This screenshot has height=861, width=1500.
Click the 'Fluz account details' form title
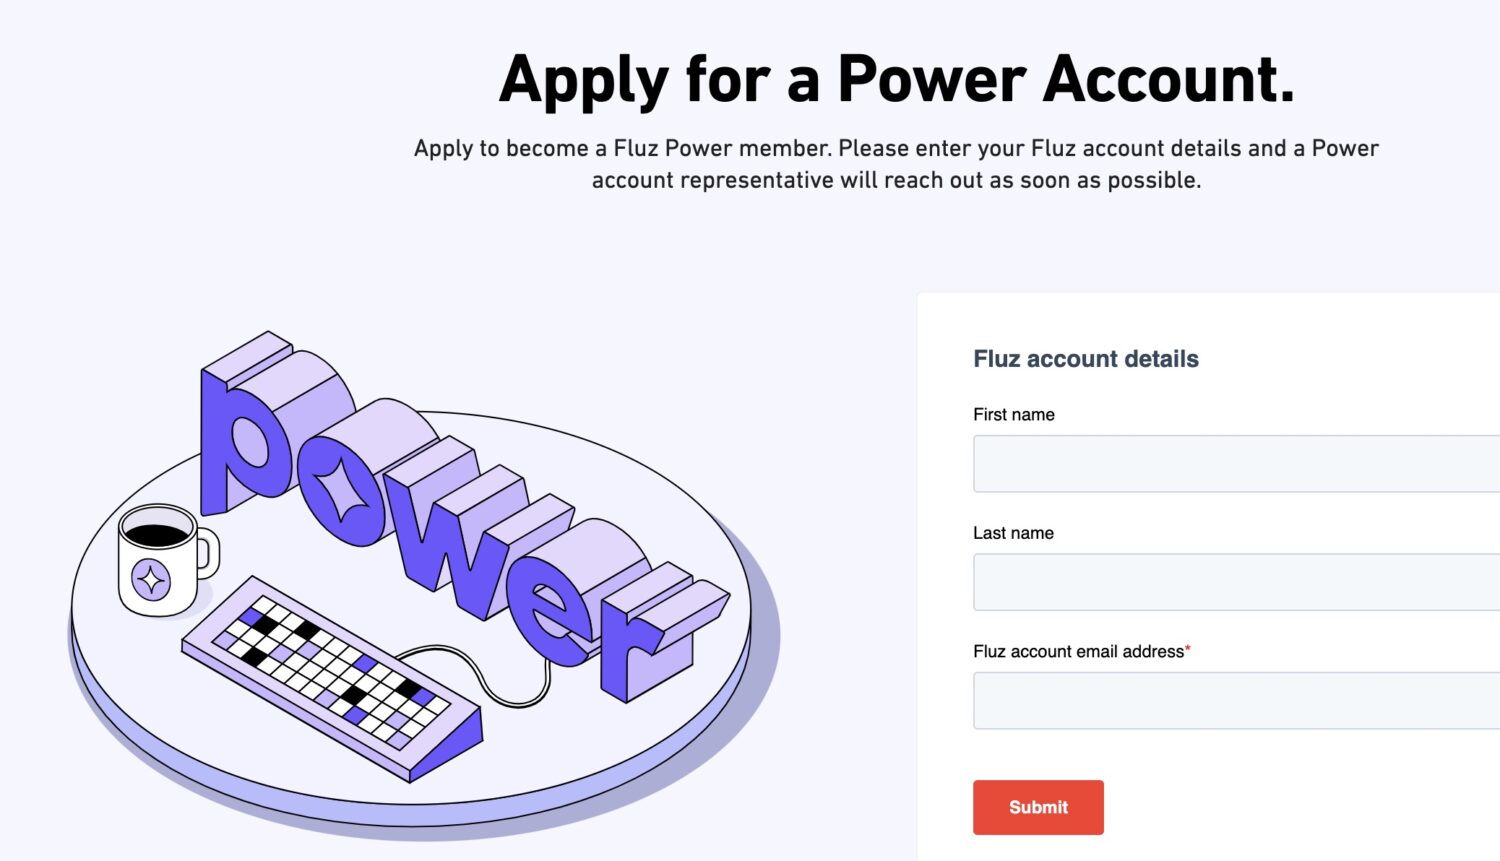point(1086,359)
